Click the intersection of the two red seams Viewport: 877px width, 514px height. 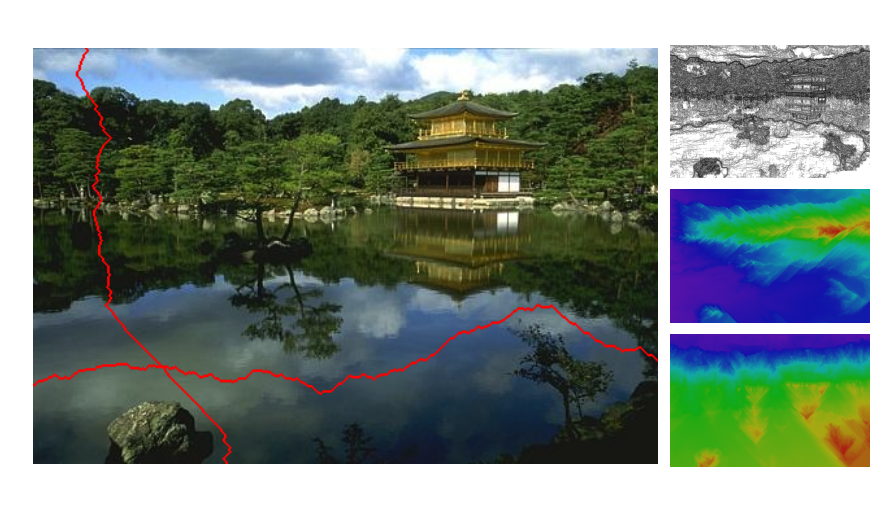click(163, 366)
